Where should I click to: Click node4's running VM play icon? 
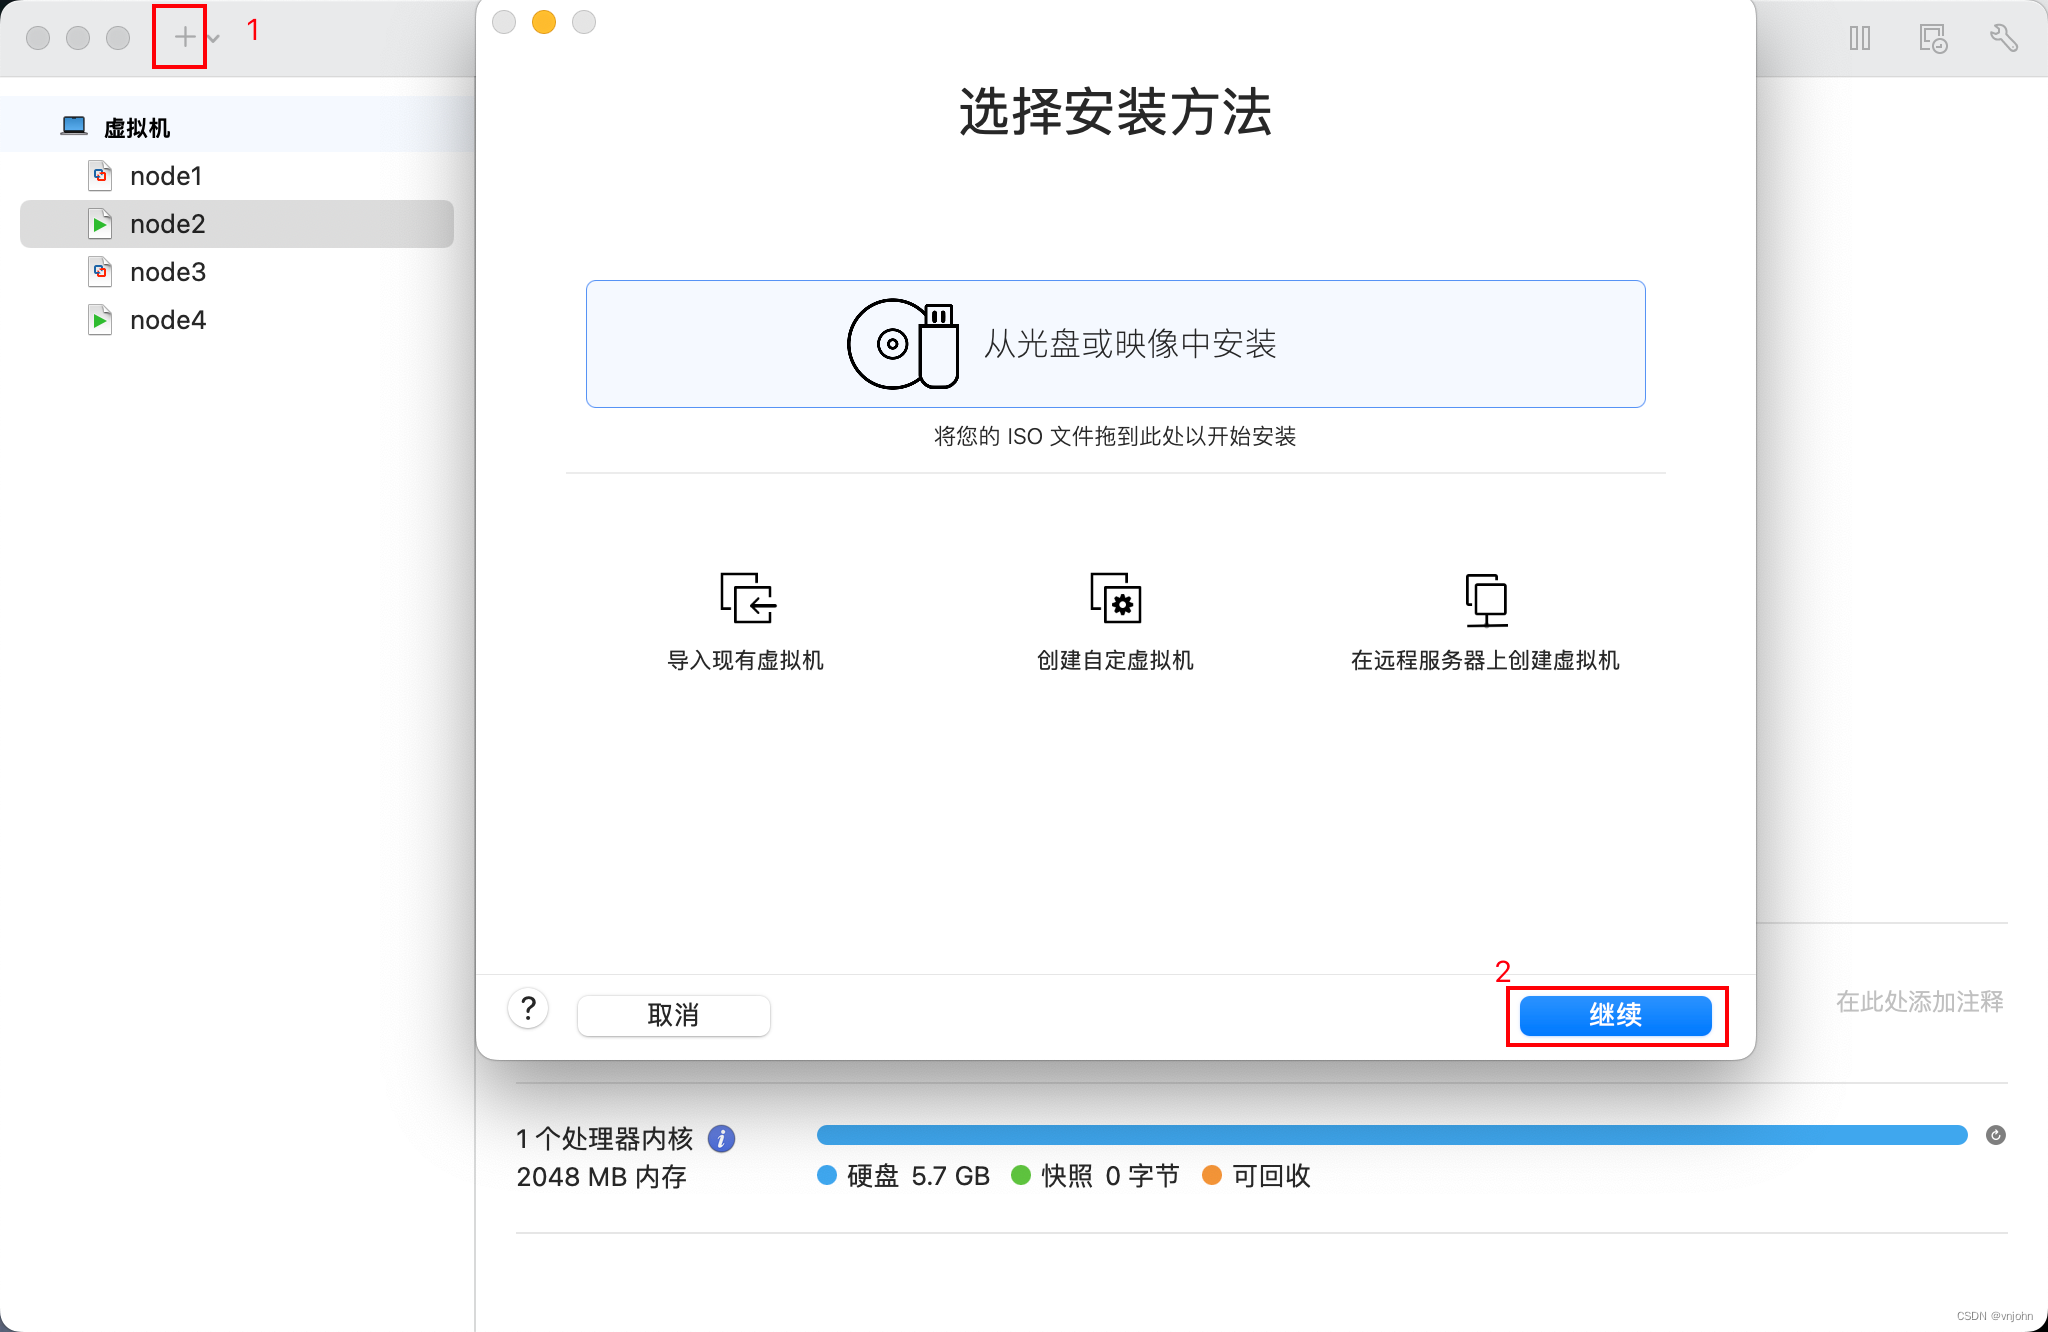[x=100, y=320]
